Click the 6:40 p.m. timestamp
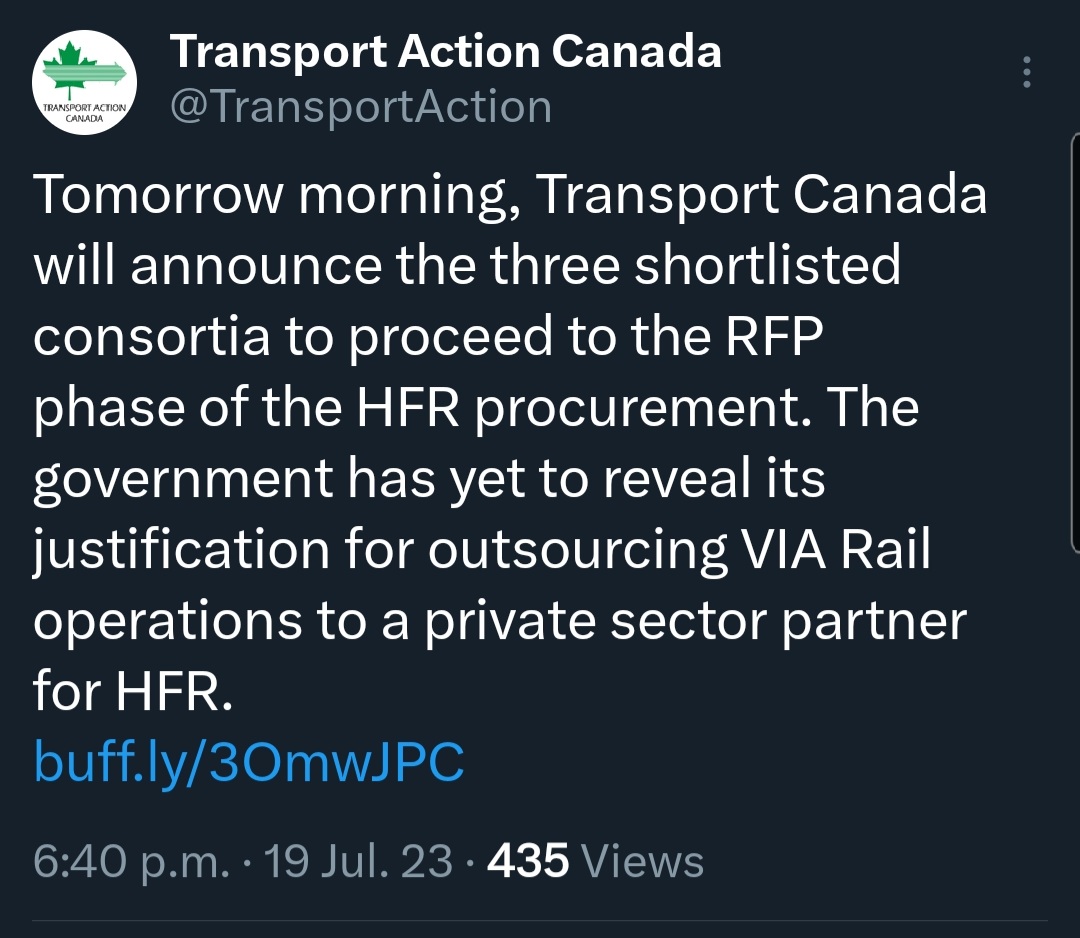 131,862
